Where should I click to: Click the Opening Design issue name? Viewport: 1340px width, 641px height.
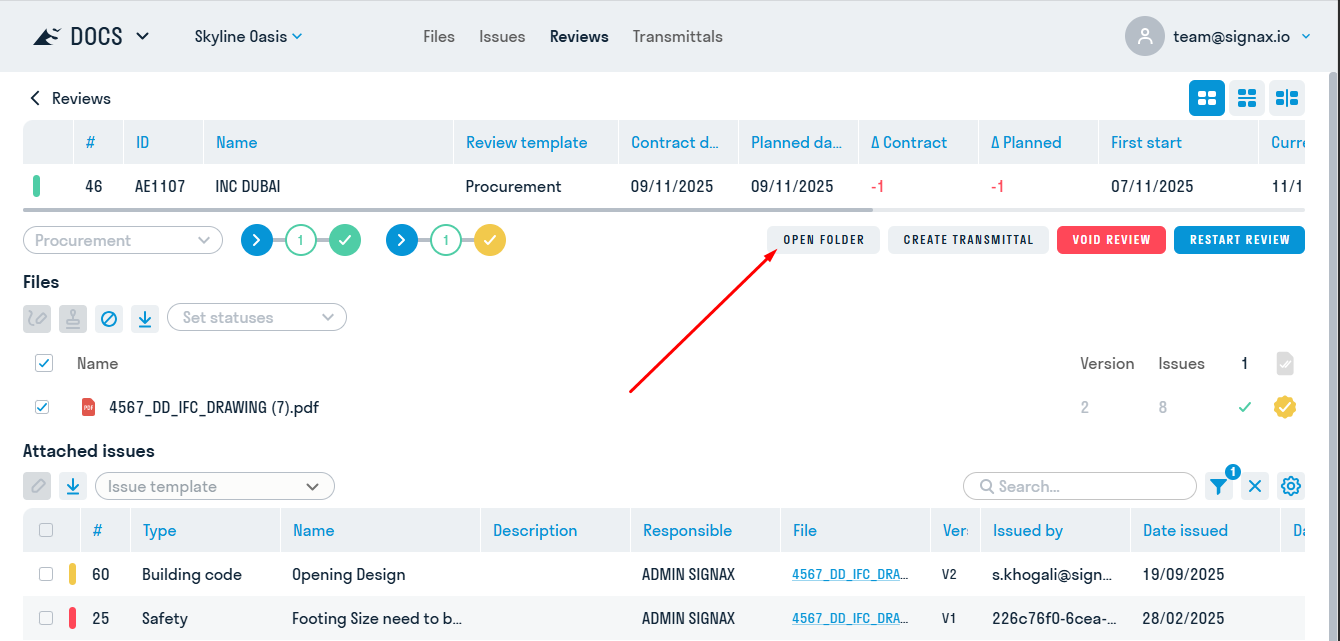tap(348, 574)
